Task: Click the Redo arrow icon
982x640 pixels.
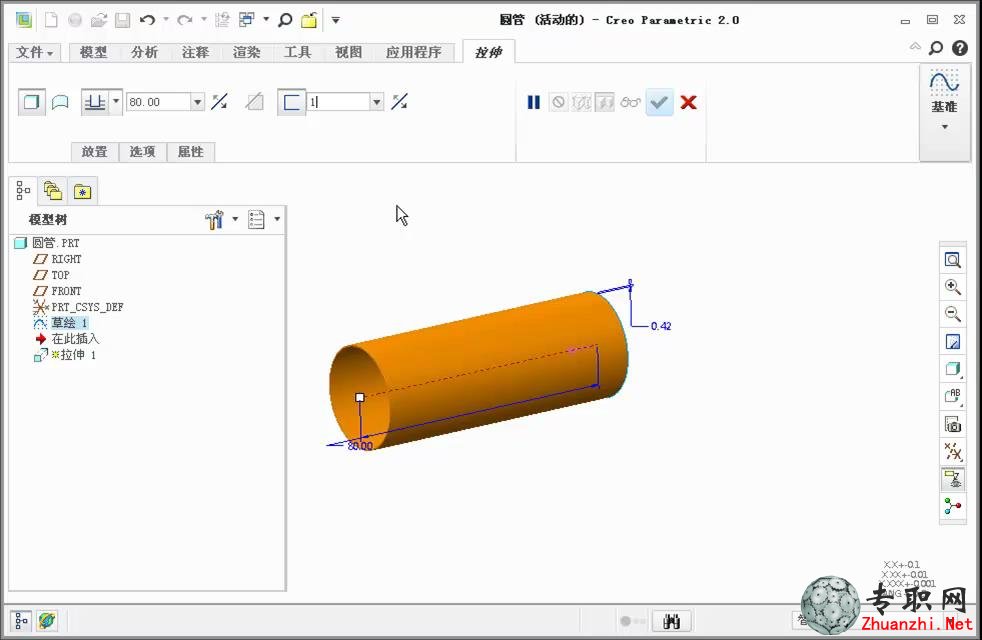Action: pyautogui.click(x=184, y=20)
